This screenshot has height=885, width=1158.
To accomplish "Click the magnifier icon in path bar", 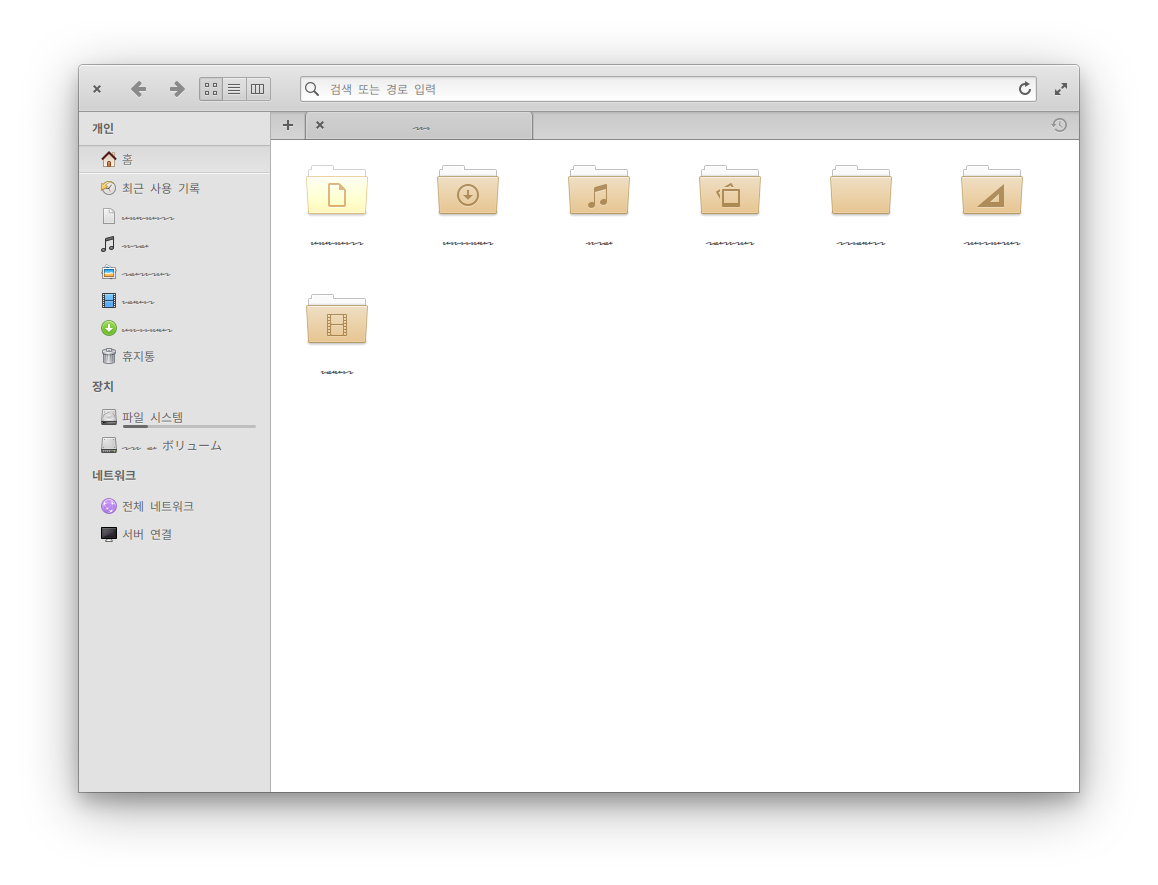I will (312, 89).
